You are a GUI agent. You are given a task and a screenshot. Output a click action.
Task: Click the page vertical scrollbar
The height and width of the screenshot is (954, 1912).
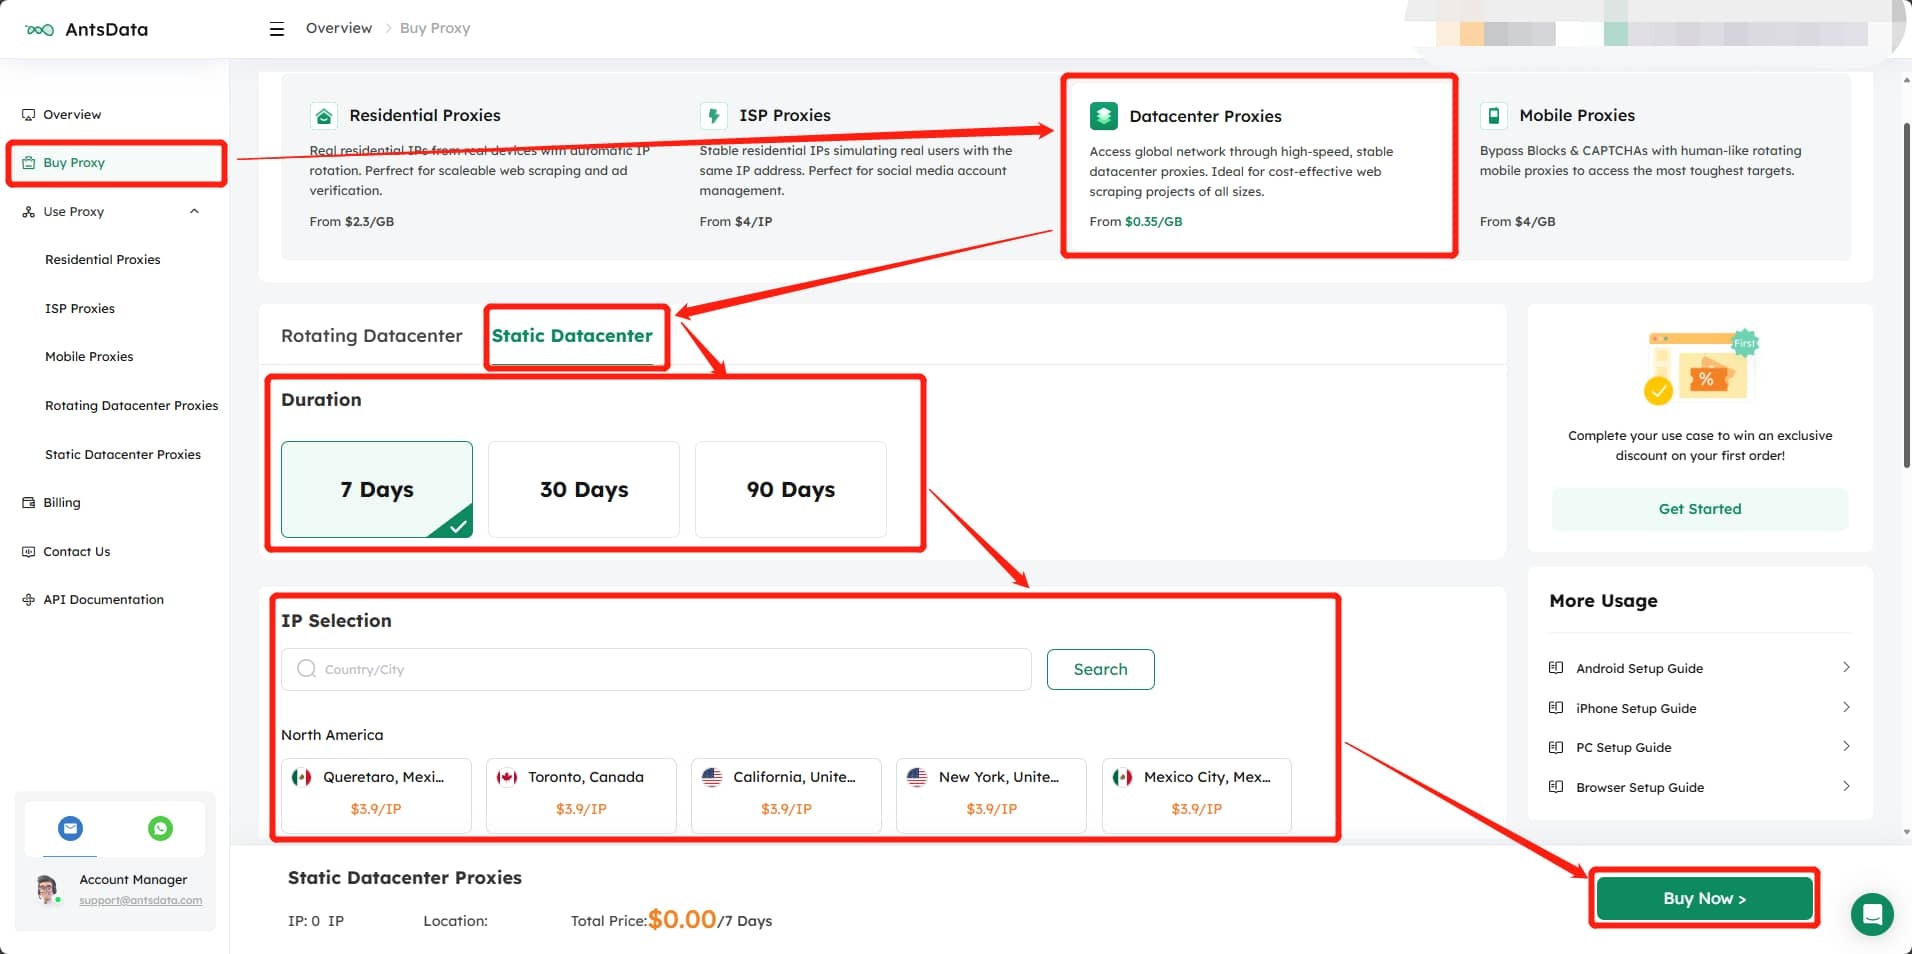[x=1906, y=296]
